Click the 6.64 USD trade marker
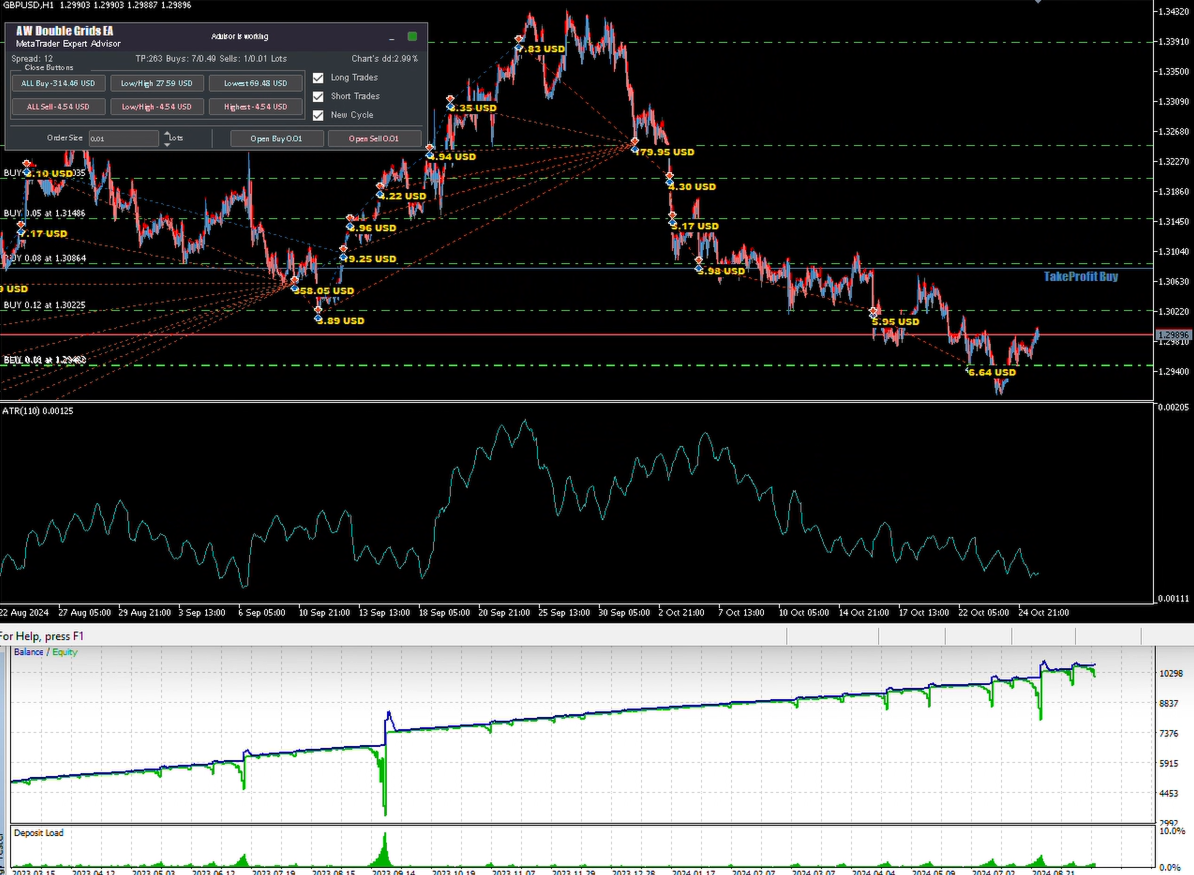 click(992, 372)
